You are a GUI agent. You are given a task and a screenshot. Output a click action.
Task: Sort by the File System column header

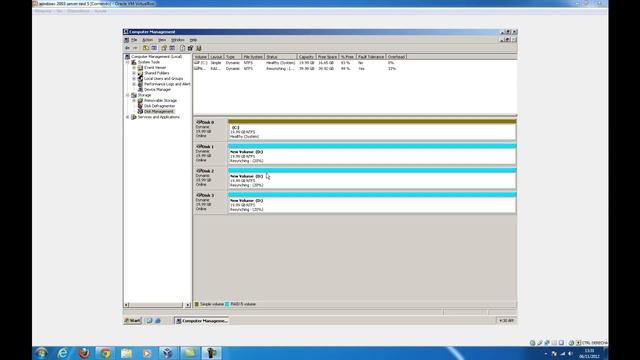point(253,57)
